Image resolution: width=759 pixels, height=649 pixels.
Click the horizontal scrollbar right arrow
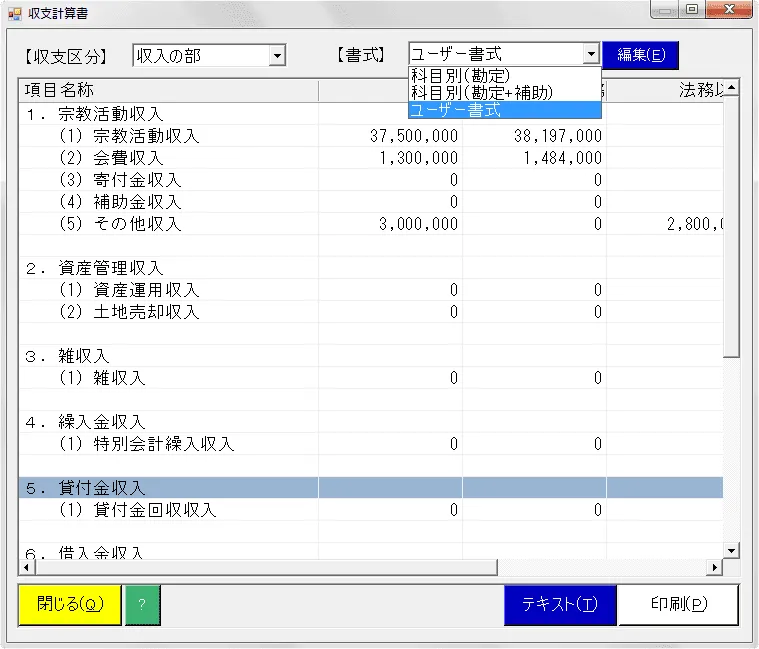tap(715, 567)
